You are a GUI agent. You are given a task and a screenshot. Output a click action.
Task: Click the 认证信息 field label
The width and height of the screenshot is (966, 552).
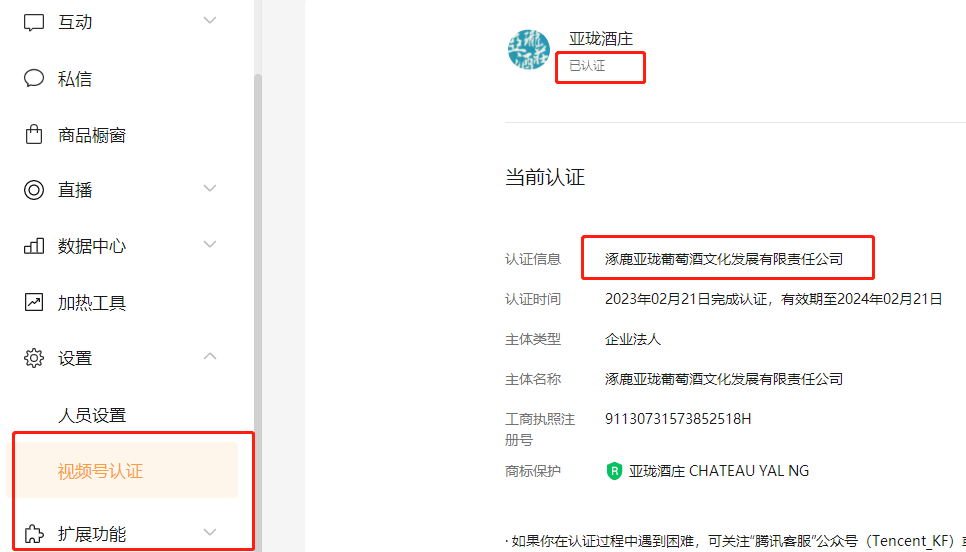tap(533, 259)
